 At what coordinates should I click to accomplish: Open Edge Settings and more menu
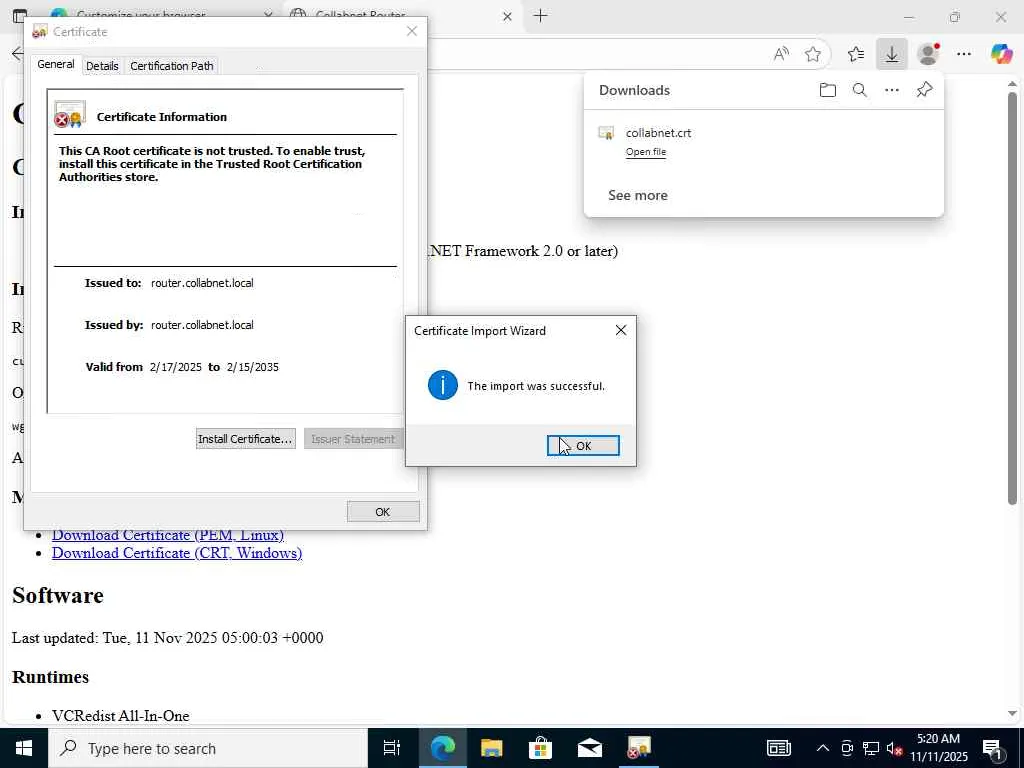point(964,54)
